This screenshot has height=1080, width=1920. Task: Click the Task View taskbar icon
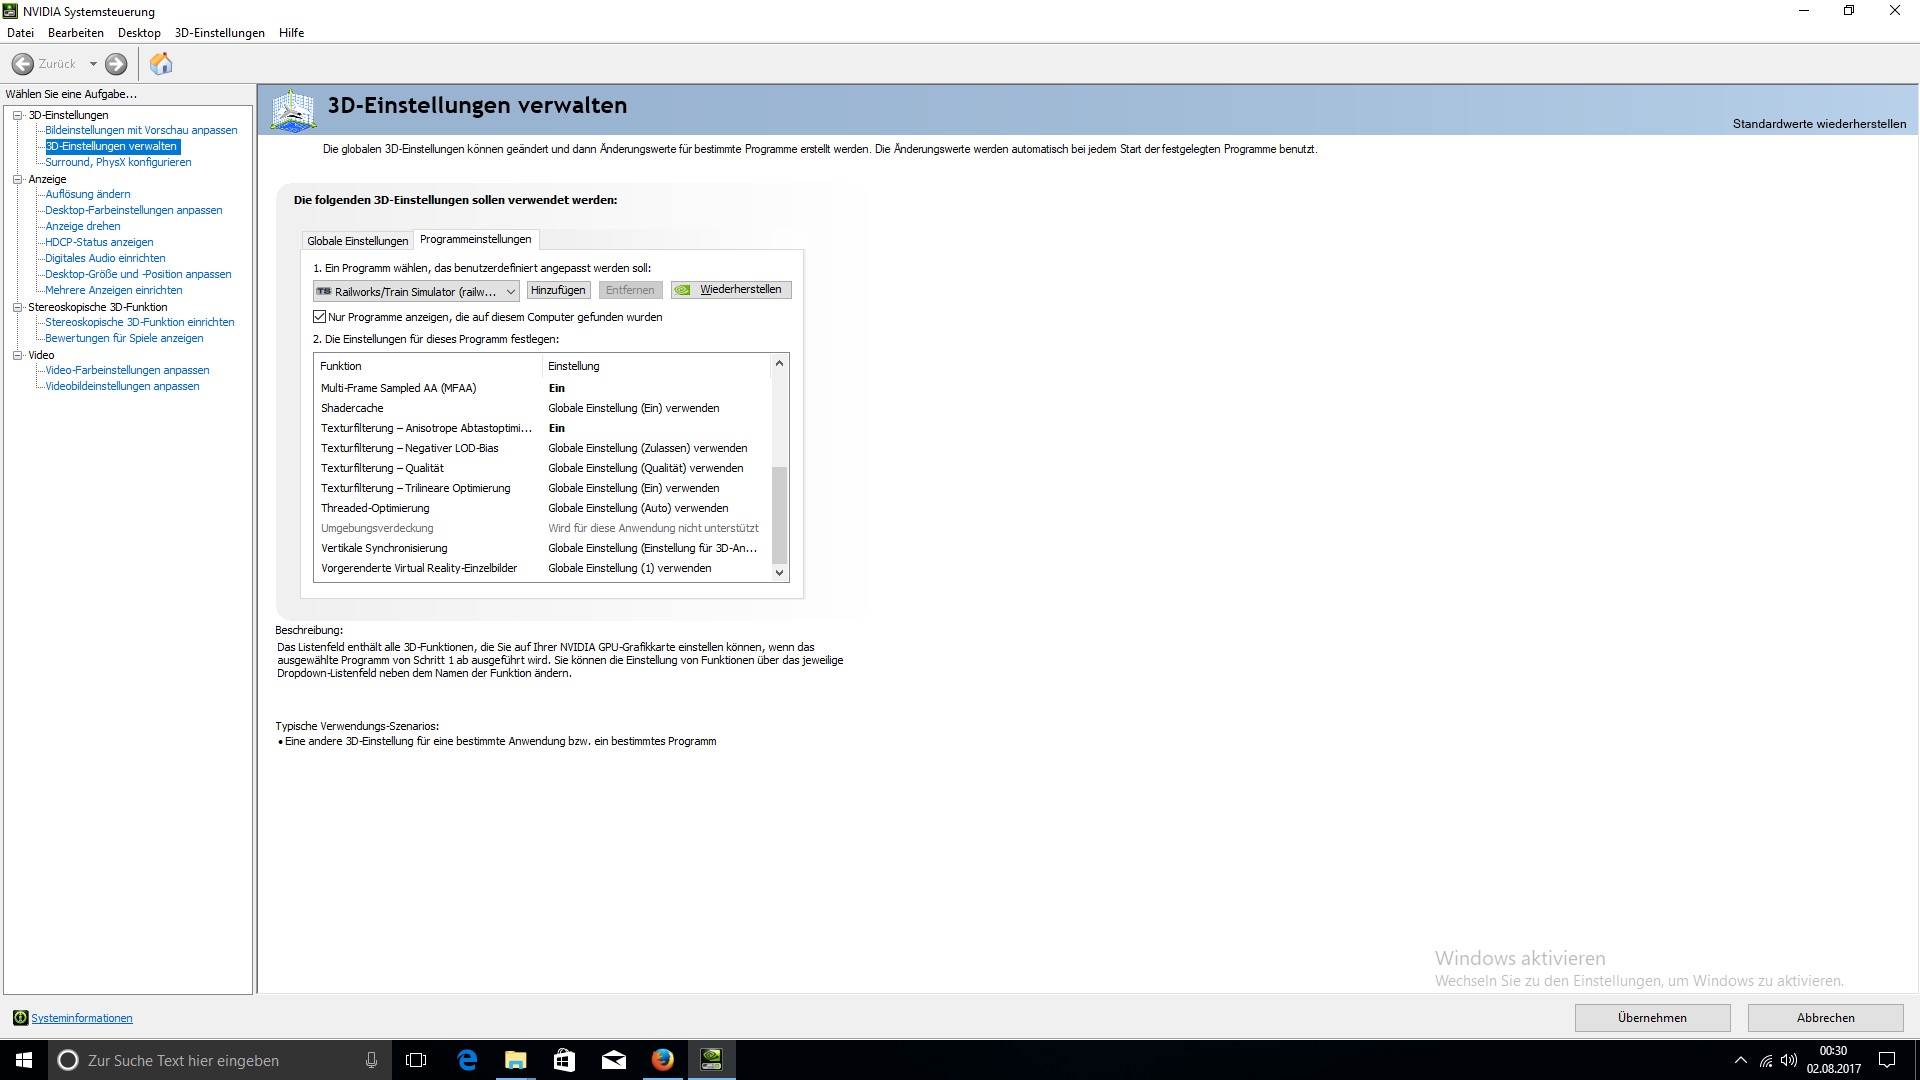pos(416,1060)
